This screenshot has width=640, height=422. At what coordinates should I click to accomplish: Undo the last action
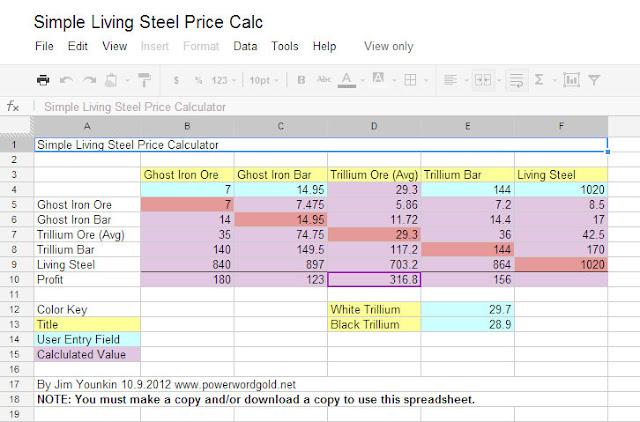click(66, 80)
